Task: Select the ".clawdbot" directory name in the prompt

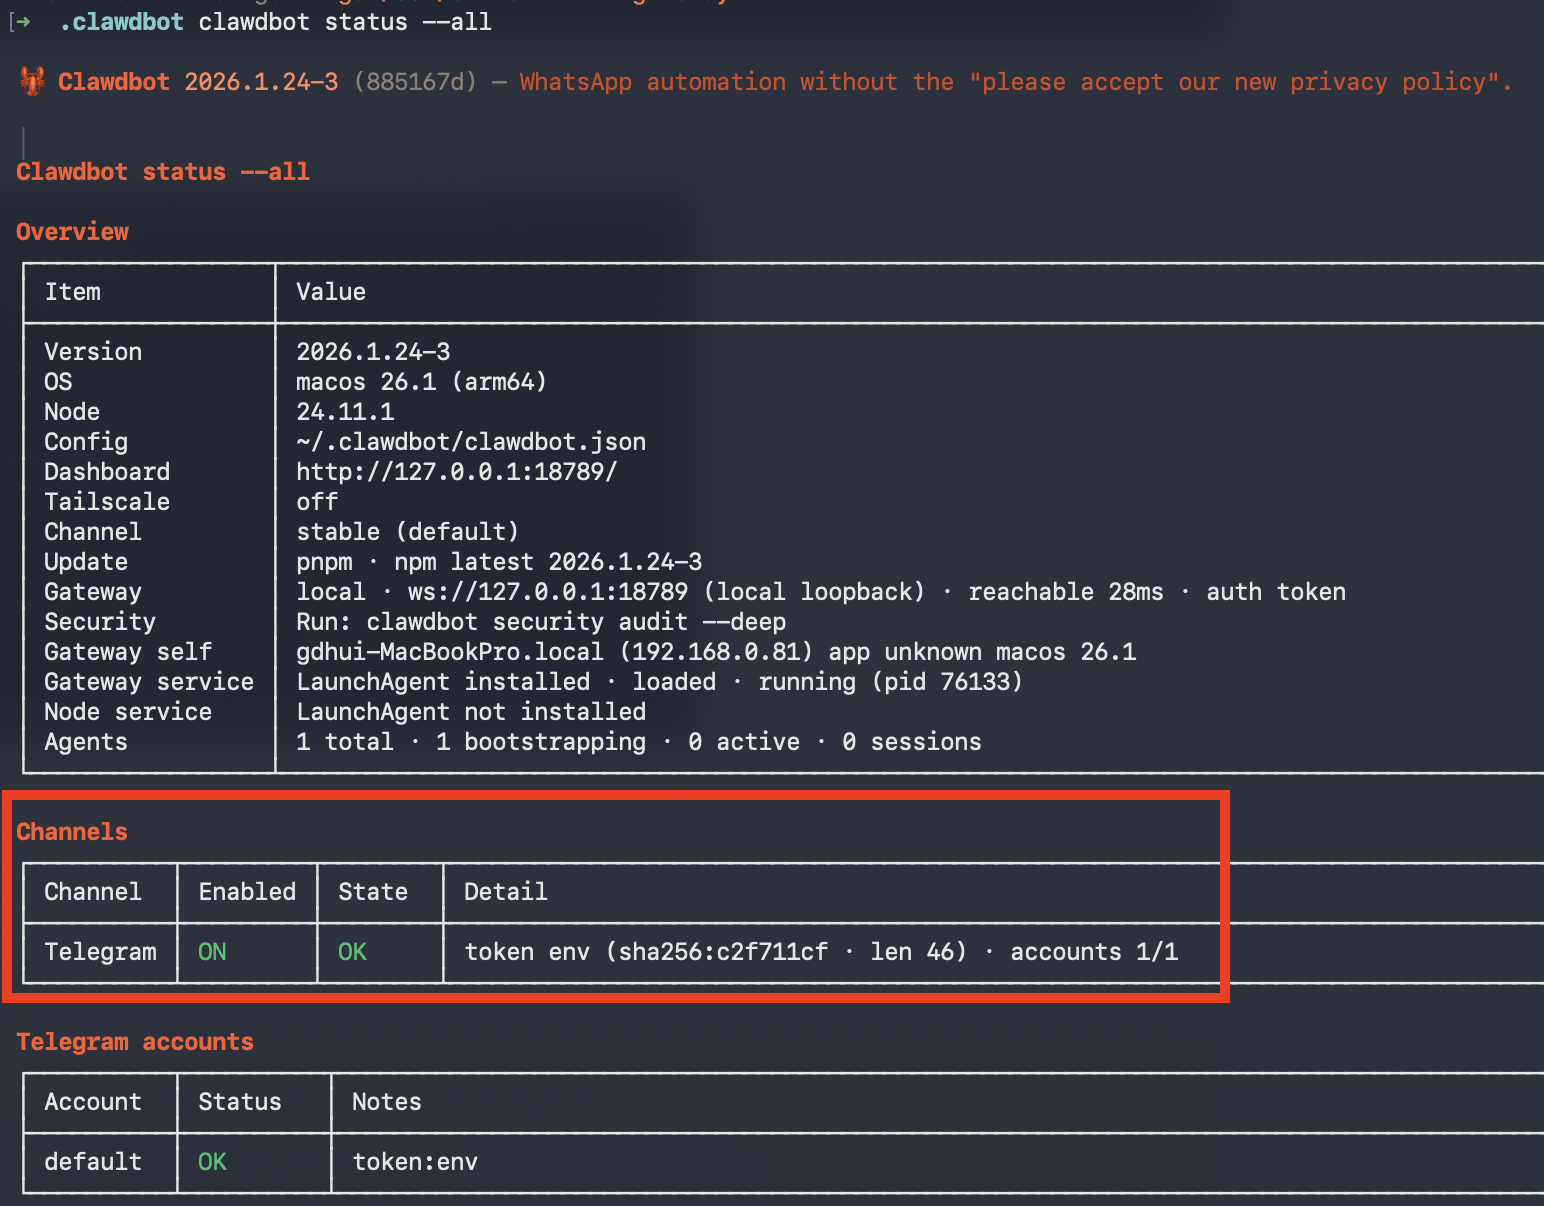Action: 121,22
